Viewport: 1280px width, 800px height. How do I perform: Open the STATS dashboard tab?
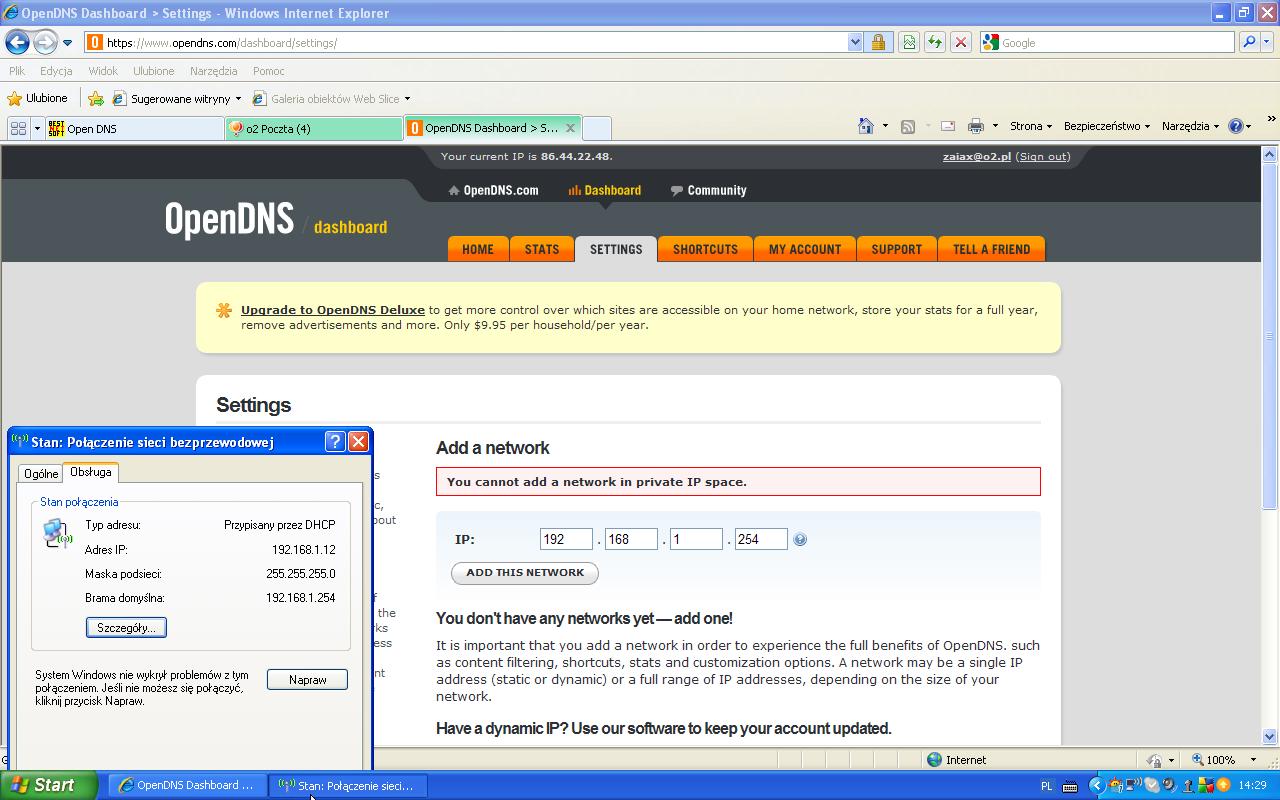(x=542, y=249)
